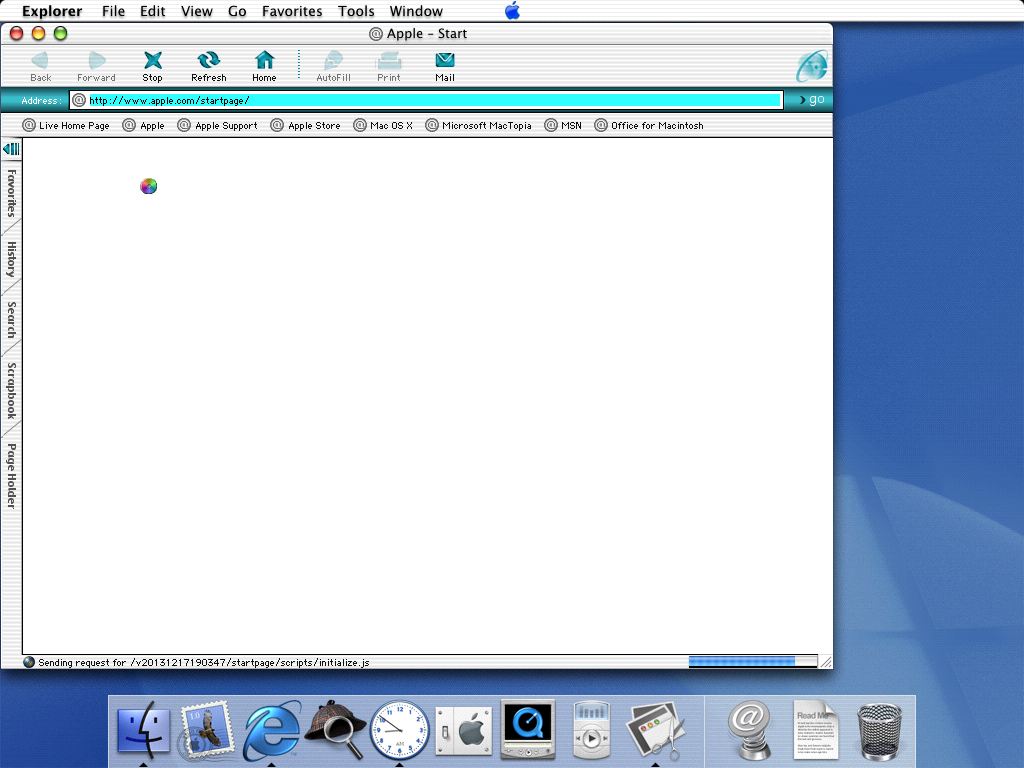Open the Edit menu
This screenshot has height=768, width=1024.
[x=152, y=11]
